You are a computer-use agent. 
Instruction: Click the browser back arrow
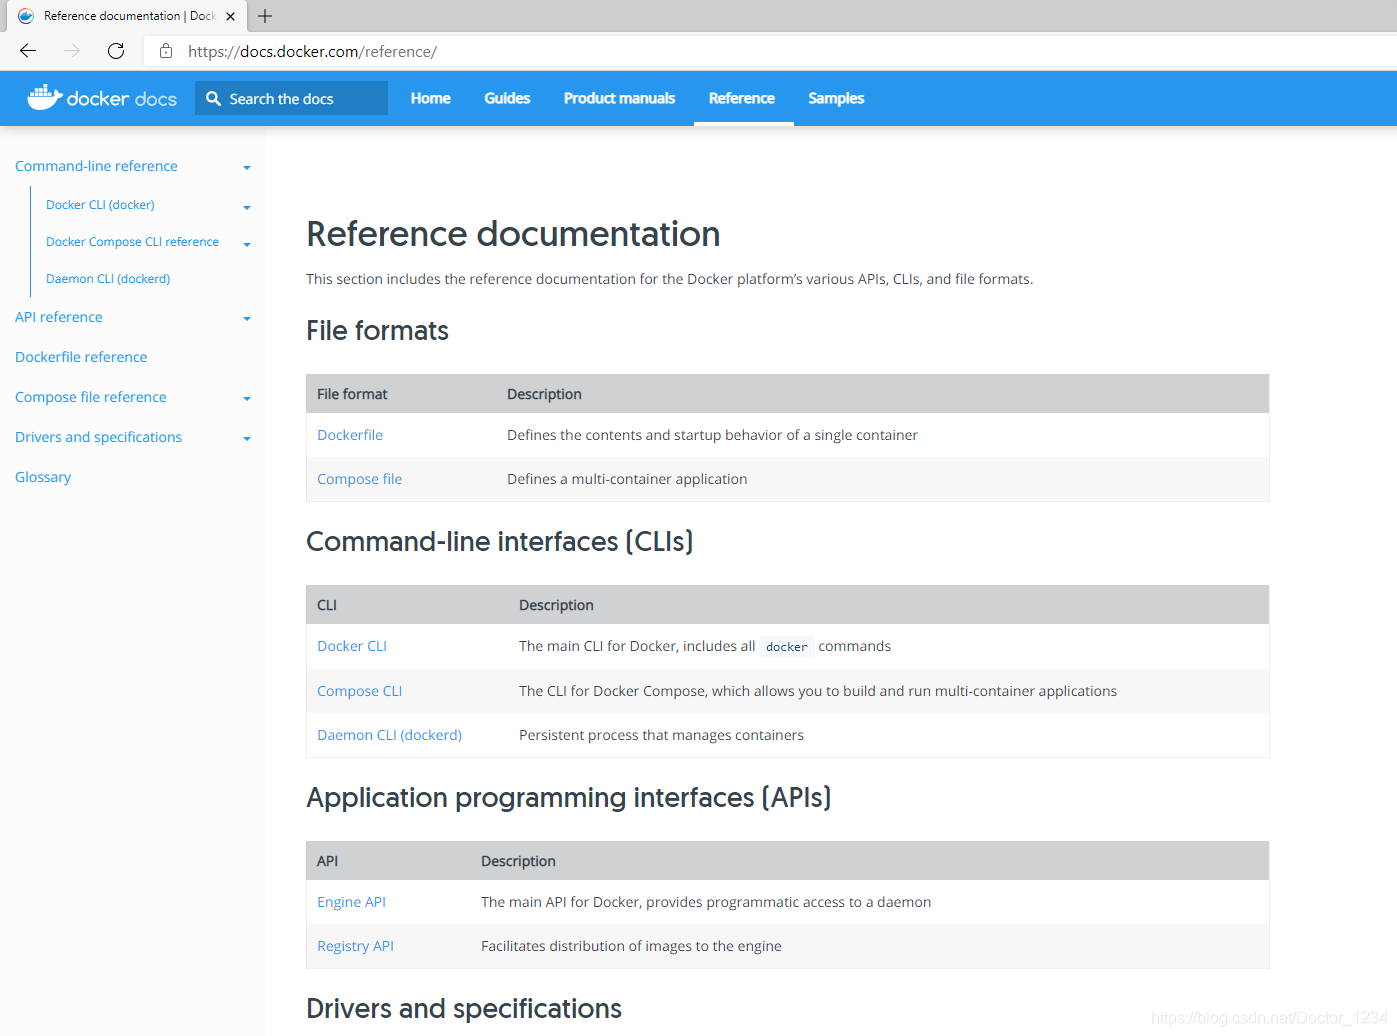pos(28,51)
